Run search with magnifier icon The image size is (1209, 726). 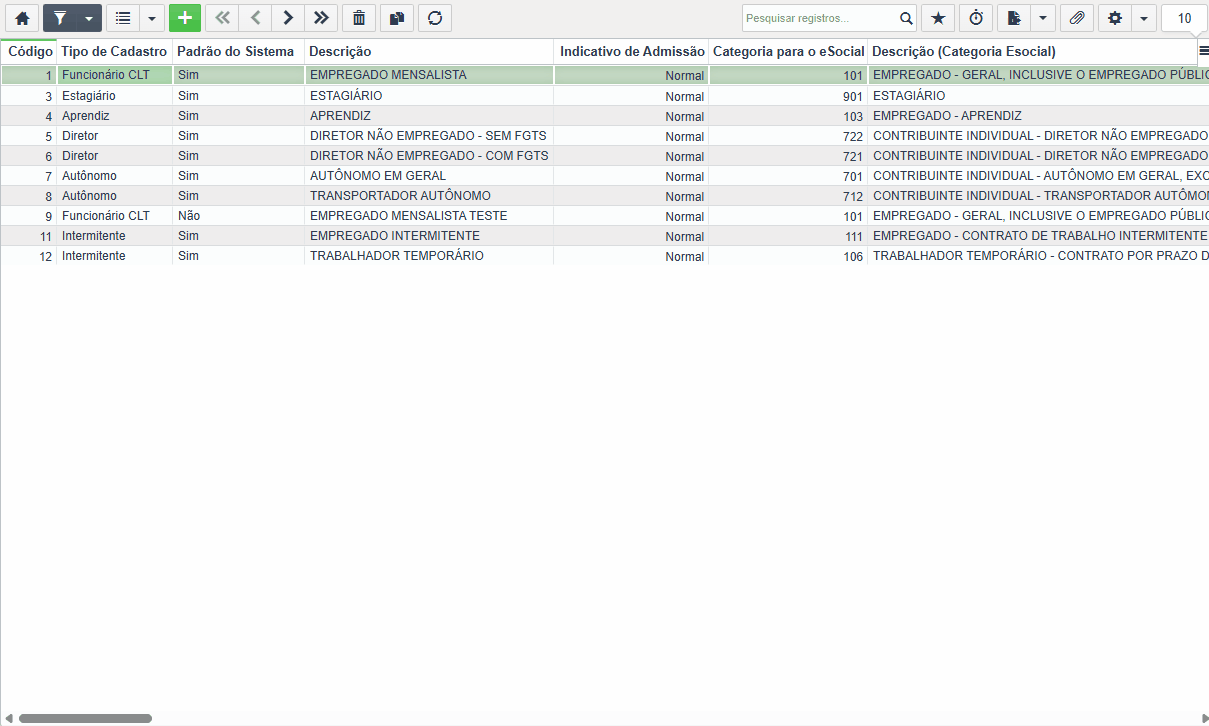point(906,18)
